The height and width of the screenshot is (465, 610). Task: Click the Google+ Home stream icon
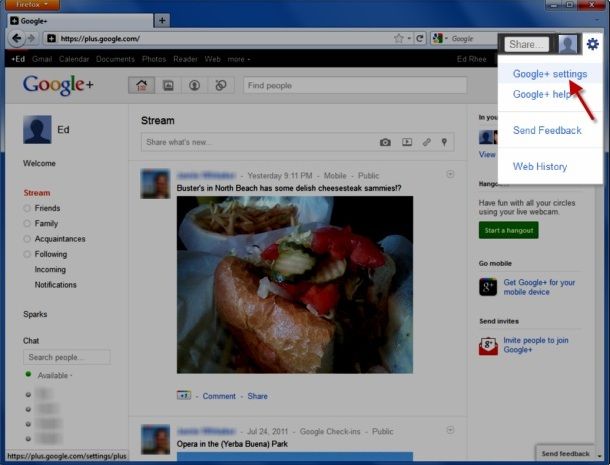142,85
